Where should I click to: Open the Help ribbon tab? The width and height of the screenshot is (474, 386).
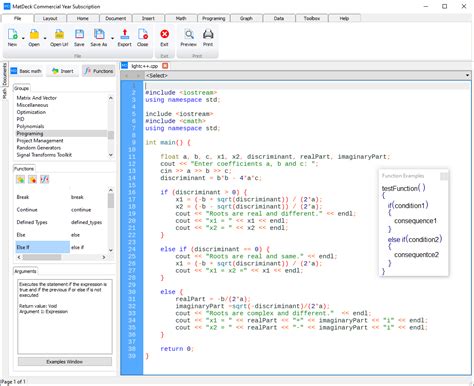344,18
